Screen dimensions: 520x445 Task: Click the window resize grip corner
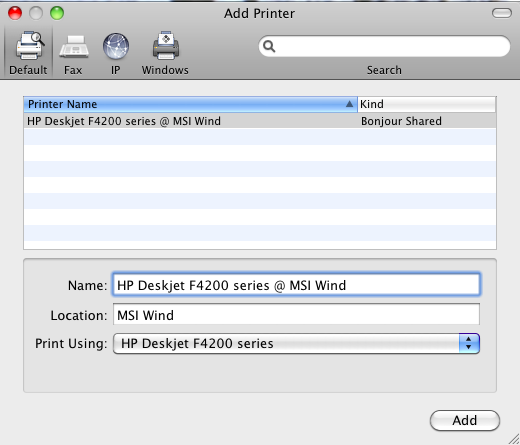[514, 439]
